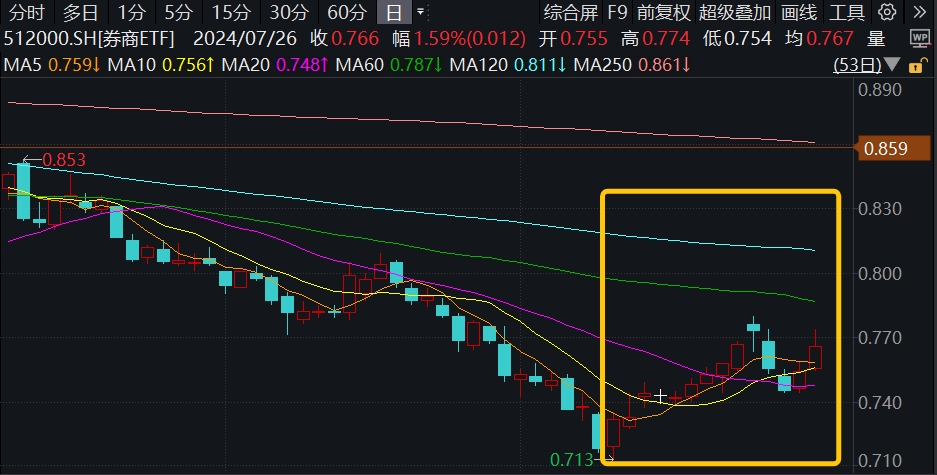The height and width of the screenshot is (475, 937).
Task: Select the 60分 period tab
Action: click(x=347, y=12)
